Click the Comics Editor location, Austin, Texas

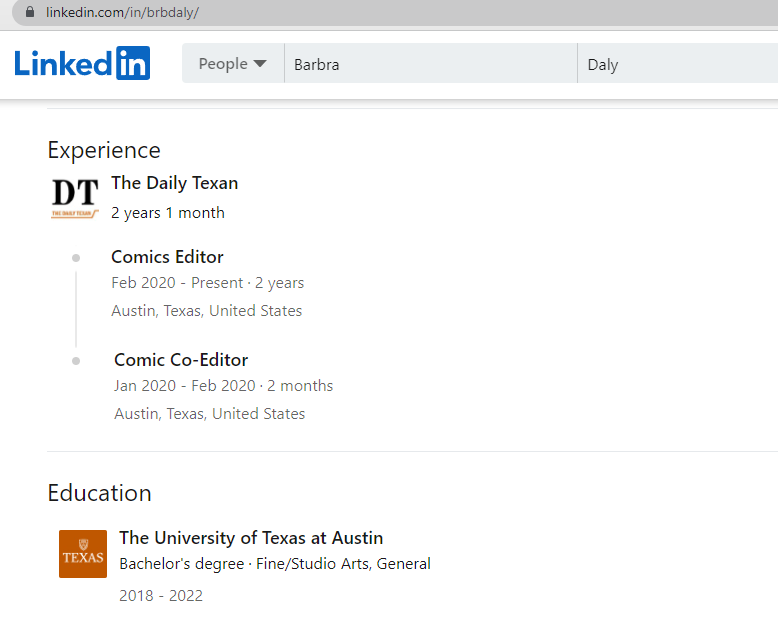click(x=206, y=311)
